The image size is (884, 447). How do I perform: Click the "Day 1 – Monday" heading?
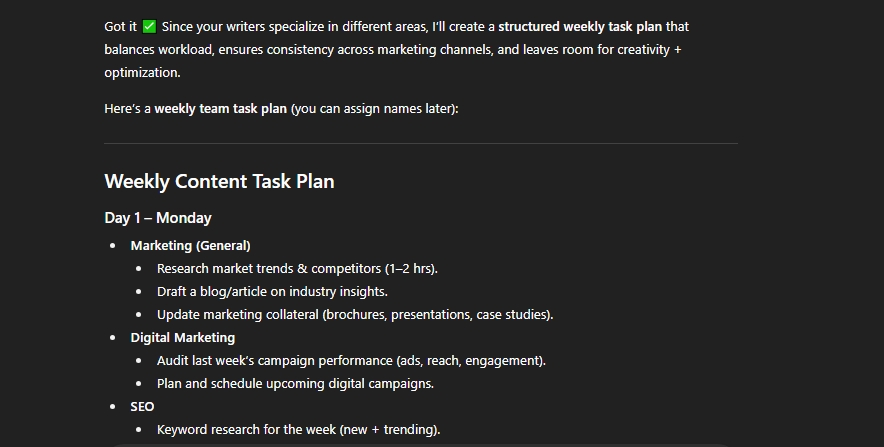click(158, 218)
